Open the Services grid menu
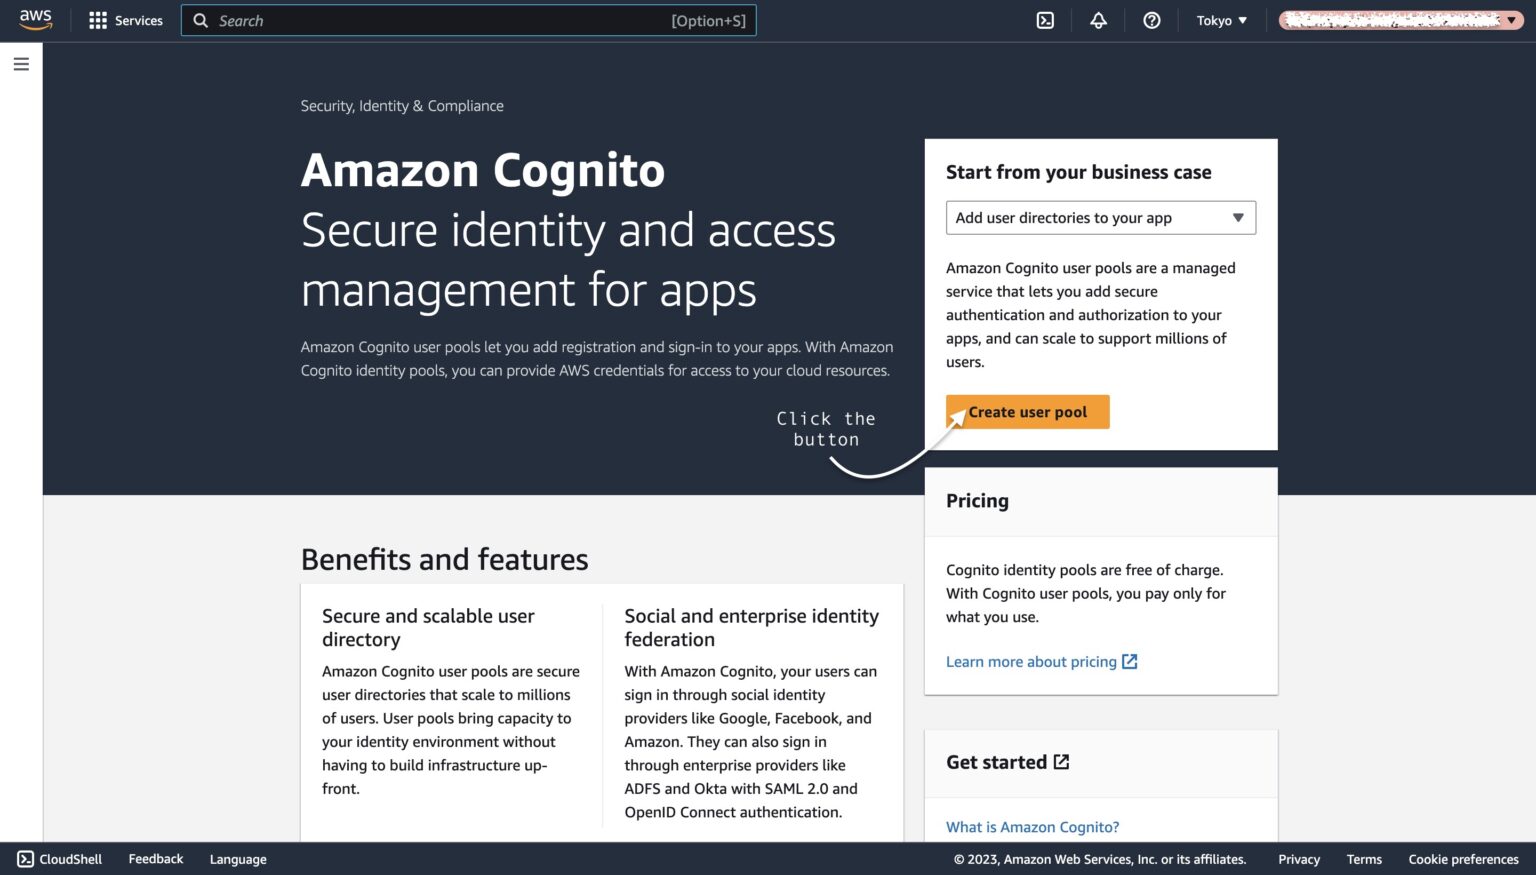This screenshot has width=1536, height=875. 124,20
